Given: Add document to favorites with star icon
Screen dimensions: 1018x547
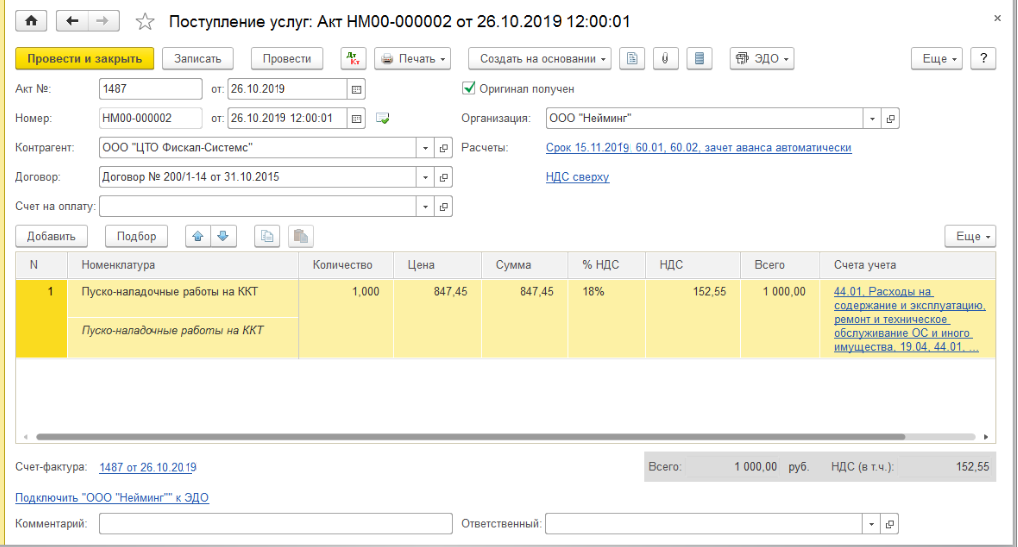Looking at the screenshot, I should (x=145, y=21).
